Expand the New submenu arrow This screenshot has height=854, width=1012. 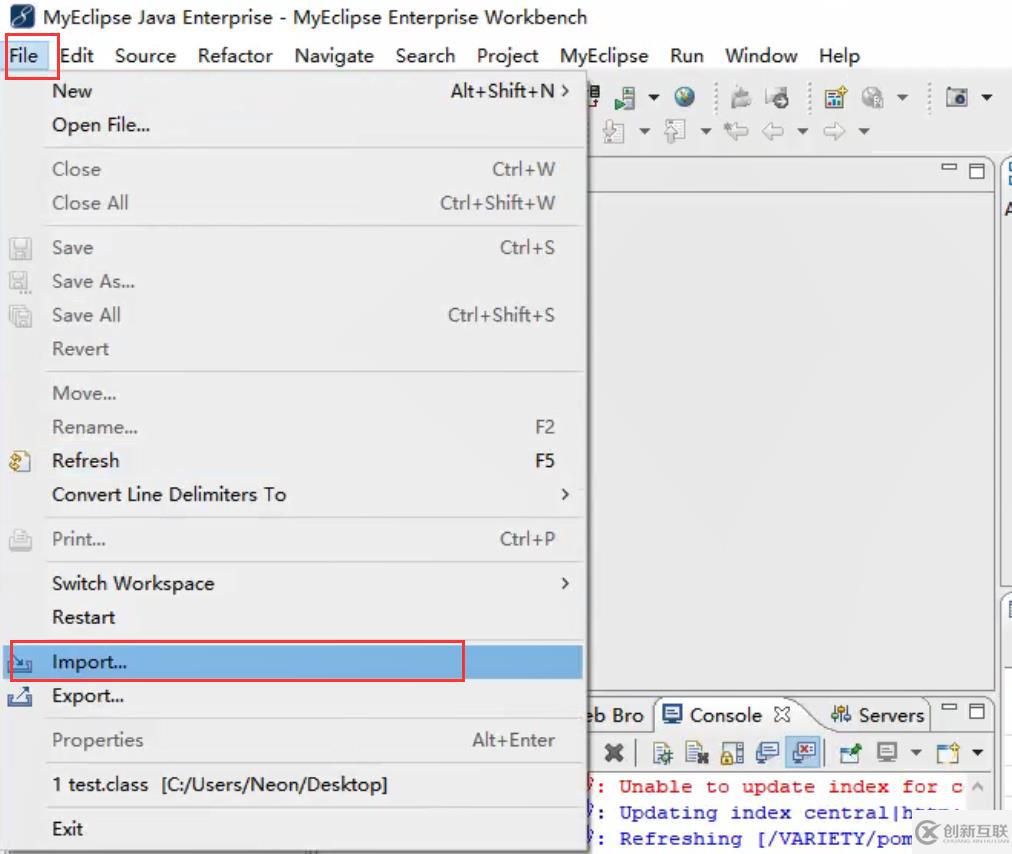tap(565, 91)
